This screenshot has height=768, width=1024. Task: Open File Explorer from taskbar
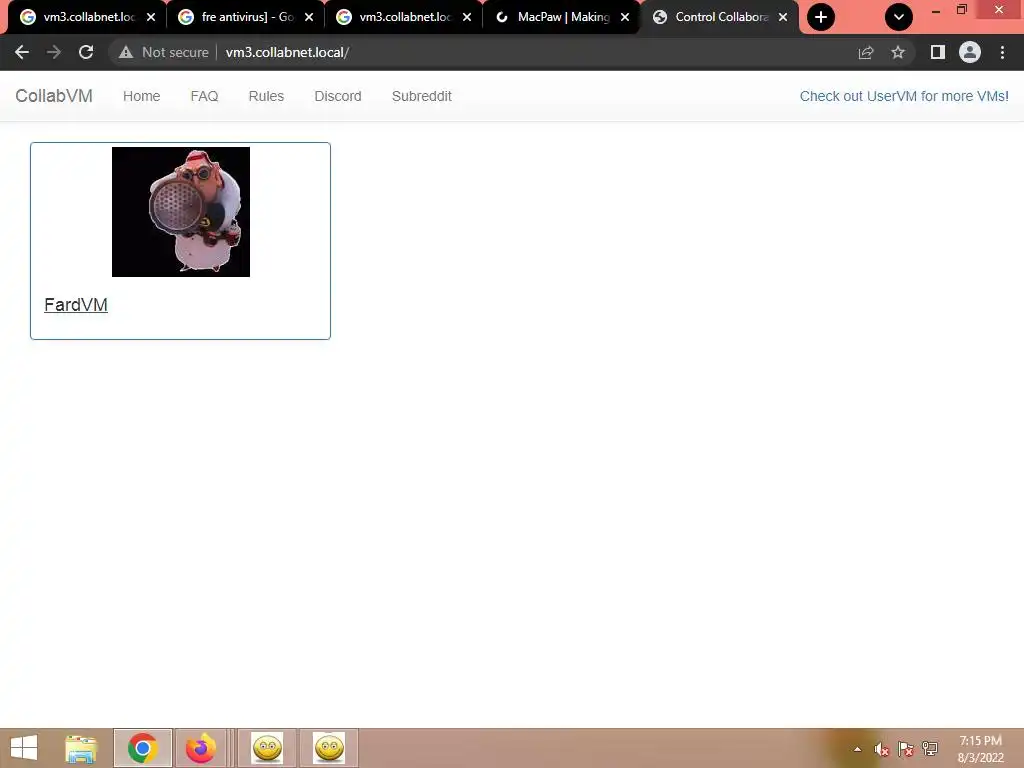point(81,748)
